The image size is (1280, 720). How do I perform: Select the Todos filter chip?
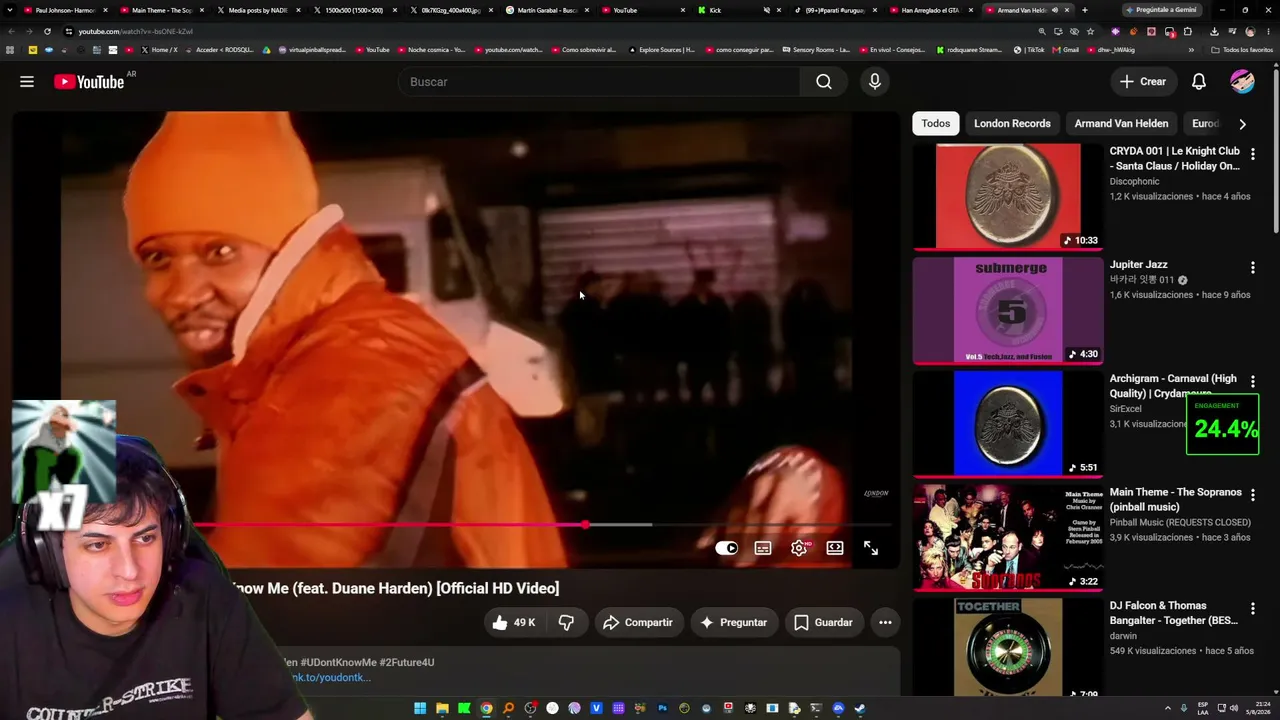click(936, 123)
